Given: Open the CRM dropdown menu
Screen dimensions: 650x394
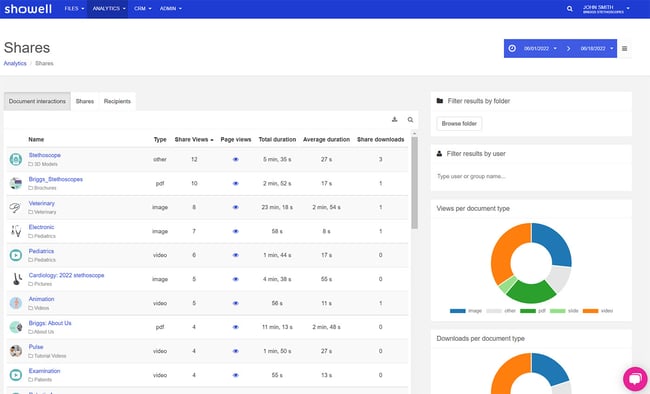Looking at the screenshot, I should click(x=143, y=9).
